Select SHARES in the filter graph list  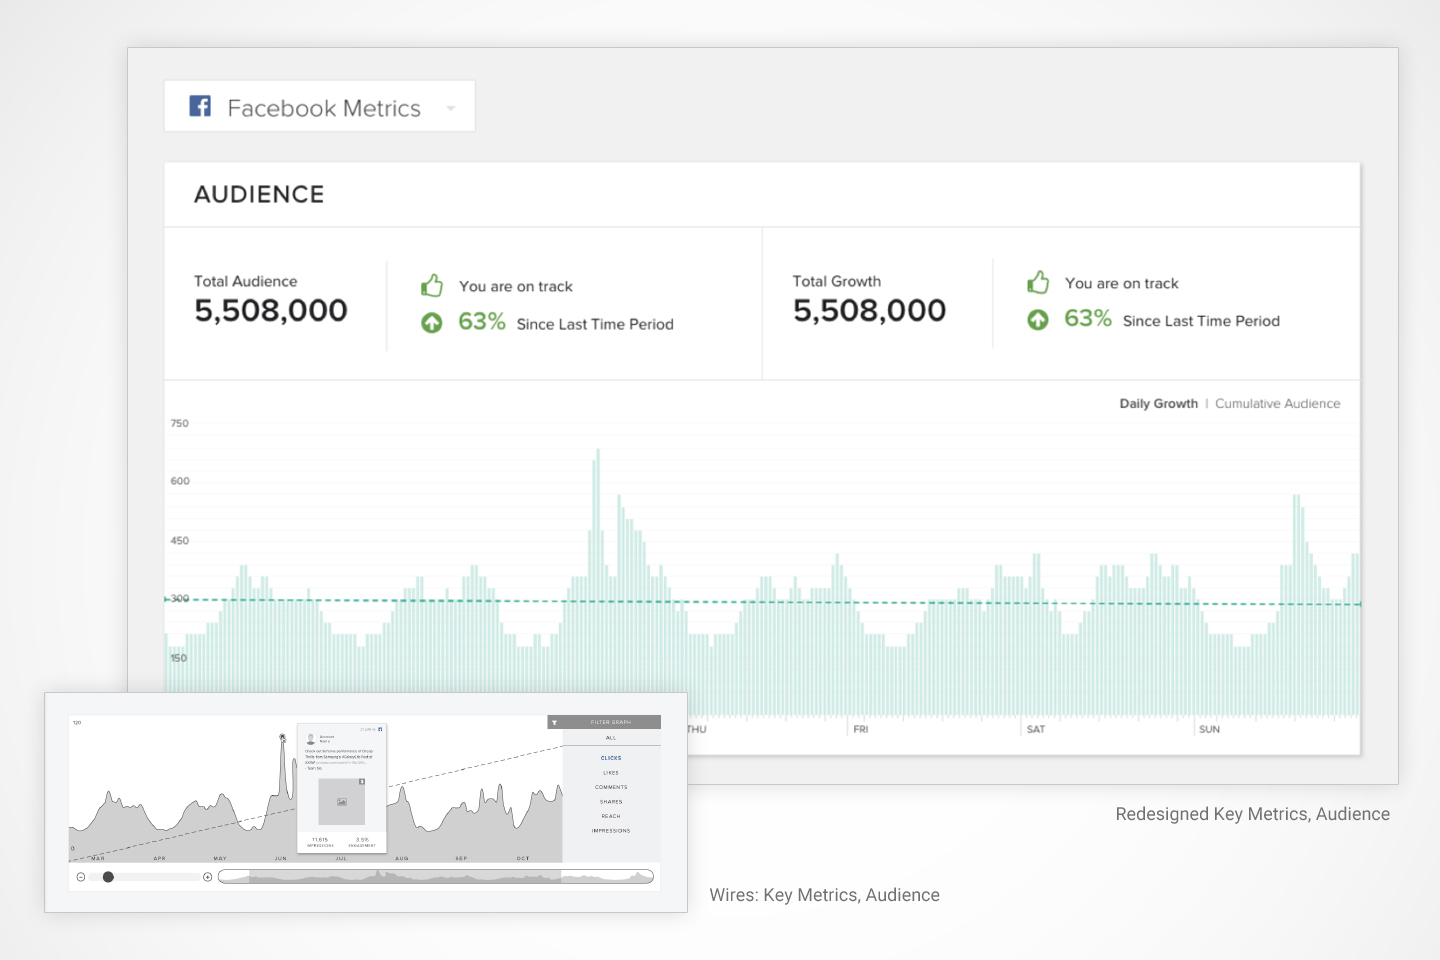click(x=611, y=802)
